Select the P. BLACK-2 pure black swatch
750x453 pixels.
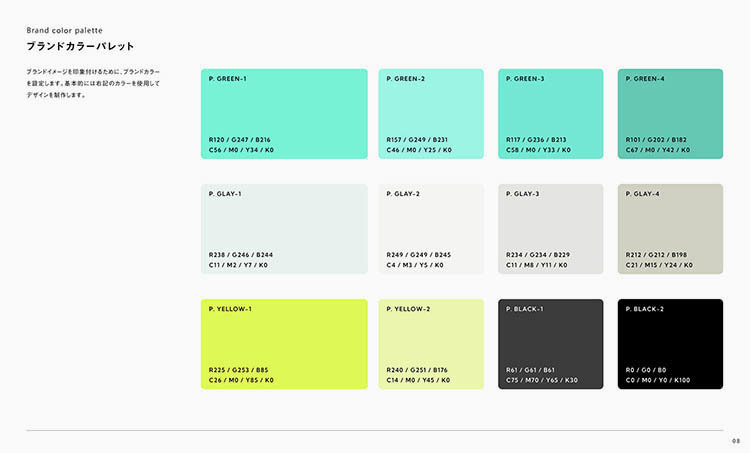(x=670, y=343)
